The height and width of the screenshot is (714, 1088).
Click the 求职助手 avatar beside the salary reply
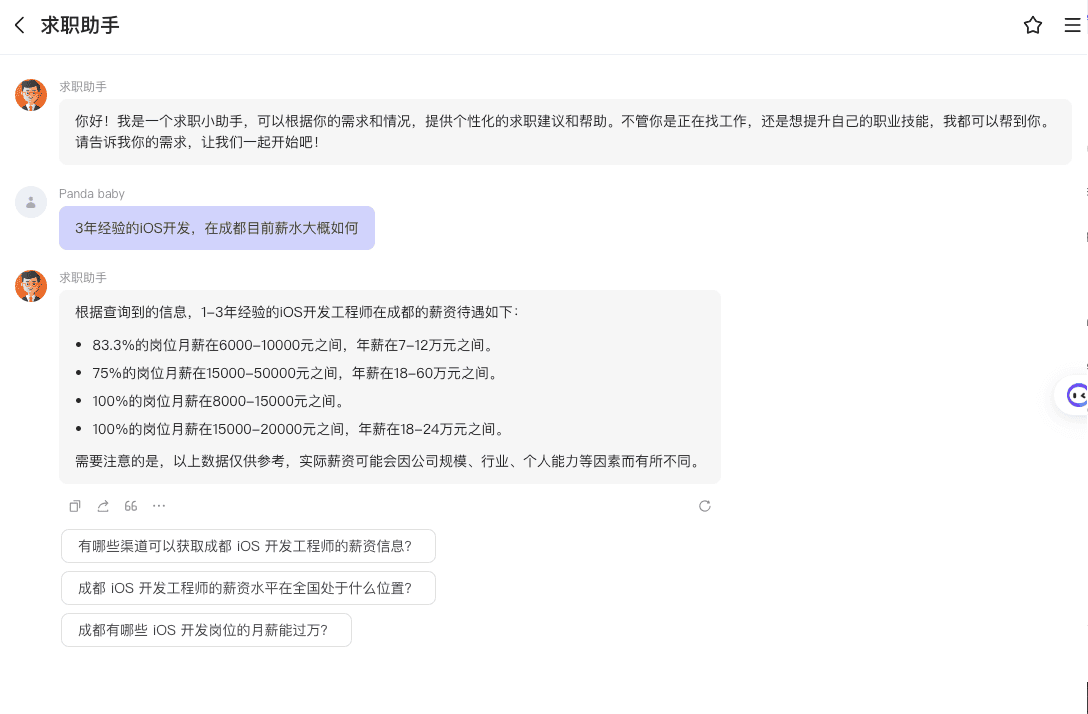pyautogui.click(x=31, y=286)
